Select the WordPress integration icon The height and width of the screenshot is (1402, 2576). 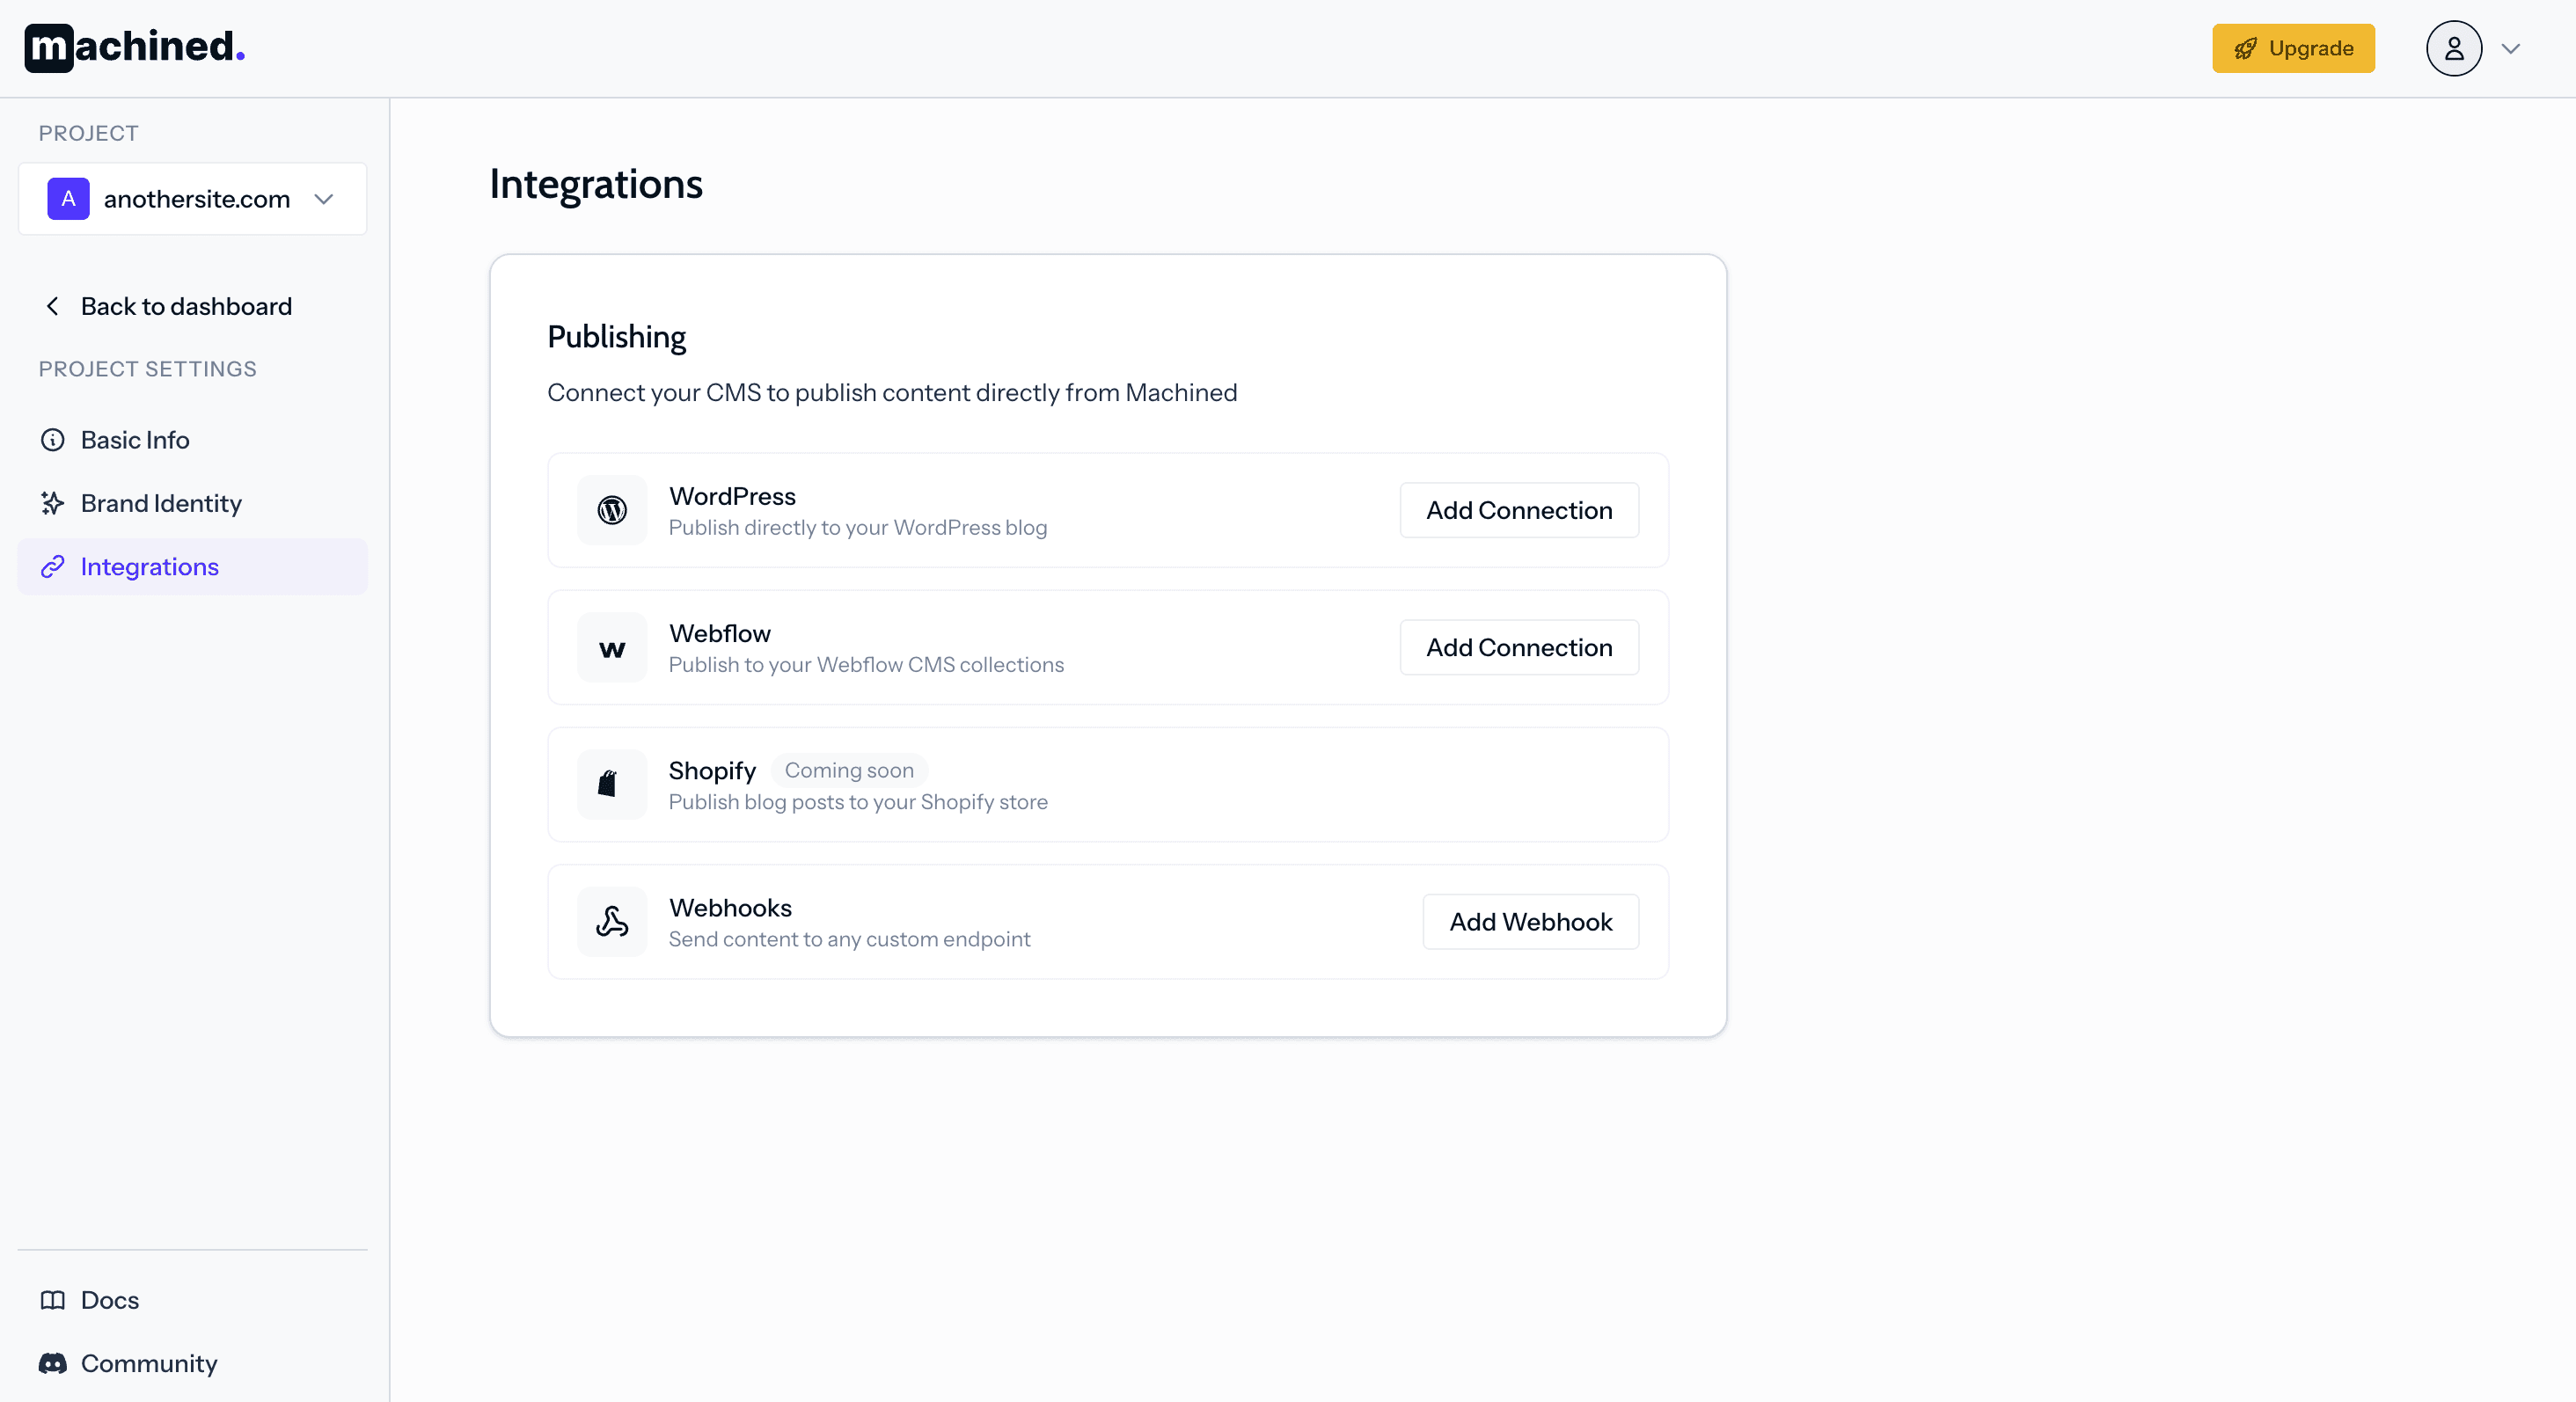click(x=611, y=510)
